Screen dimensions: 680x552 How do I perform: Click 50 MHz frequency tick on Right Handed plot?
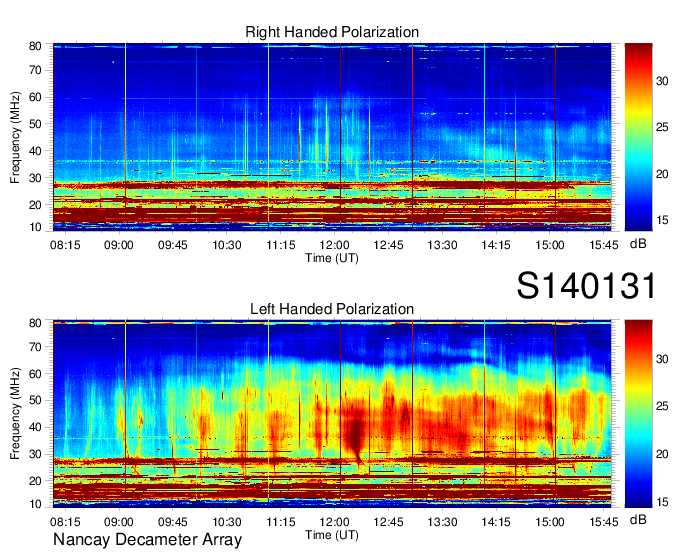35,124
